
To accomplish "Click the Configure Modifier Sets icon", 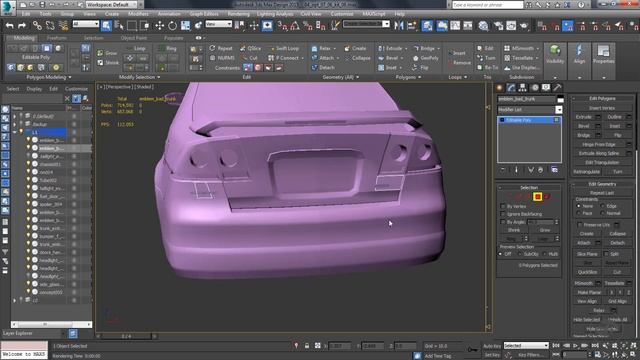I will pyautogui.click(x=554, y=169).
